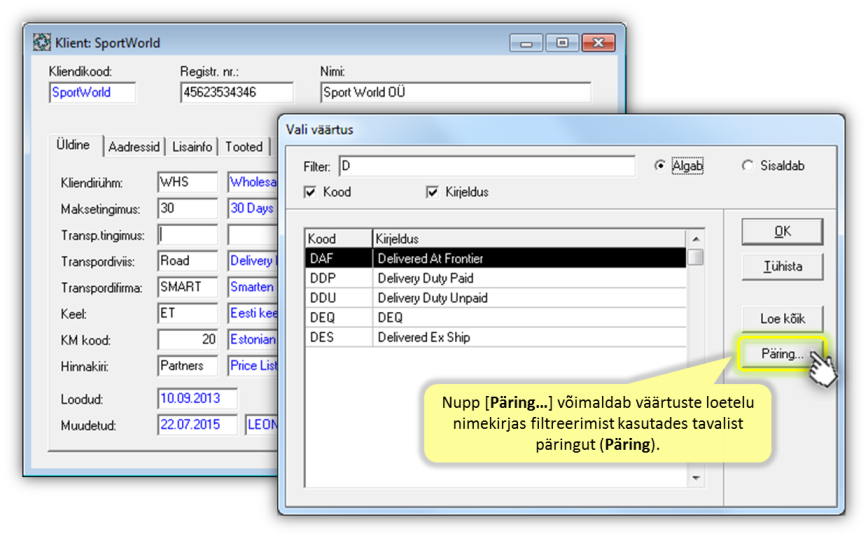Switch to the Aadressid tab

134,147
